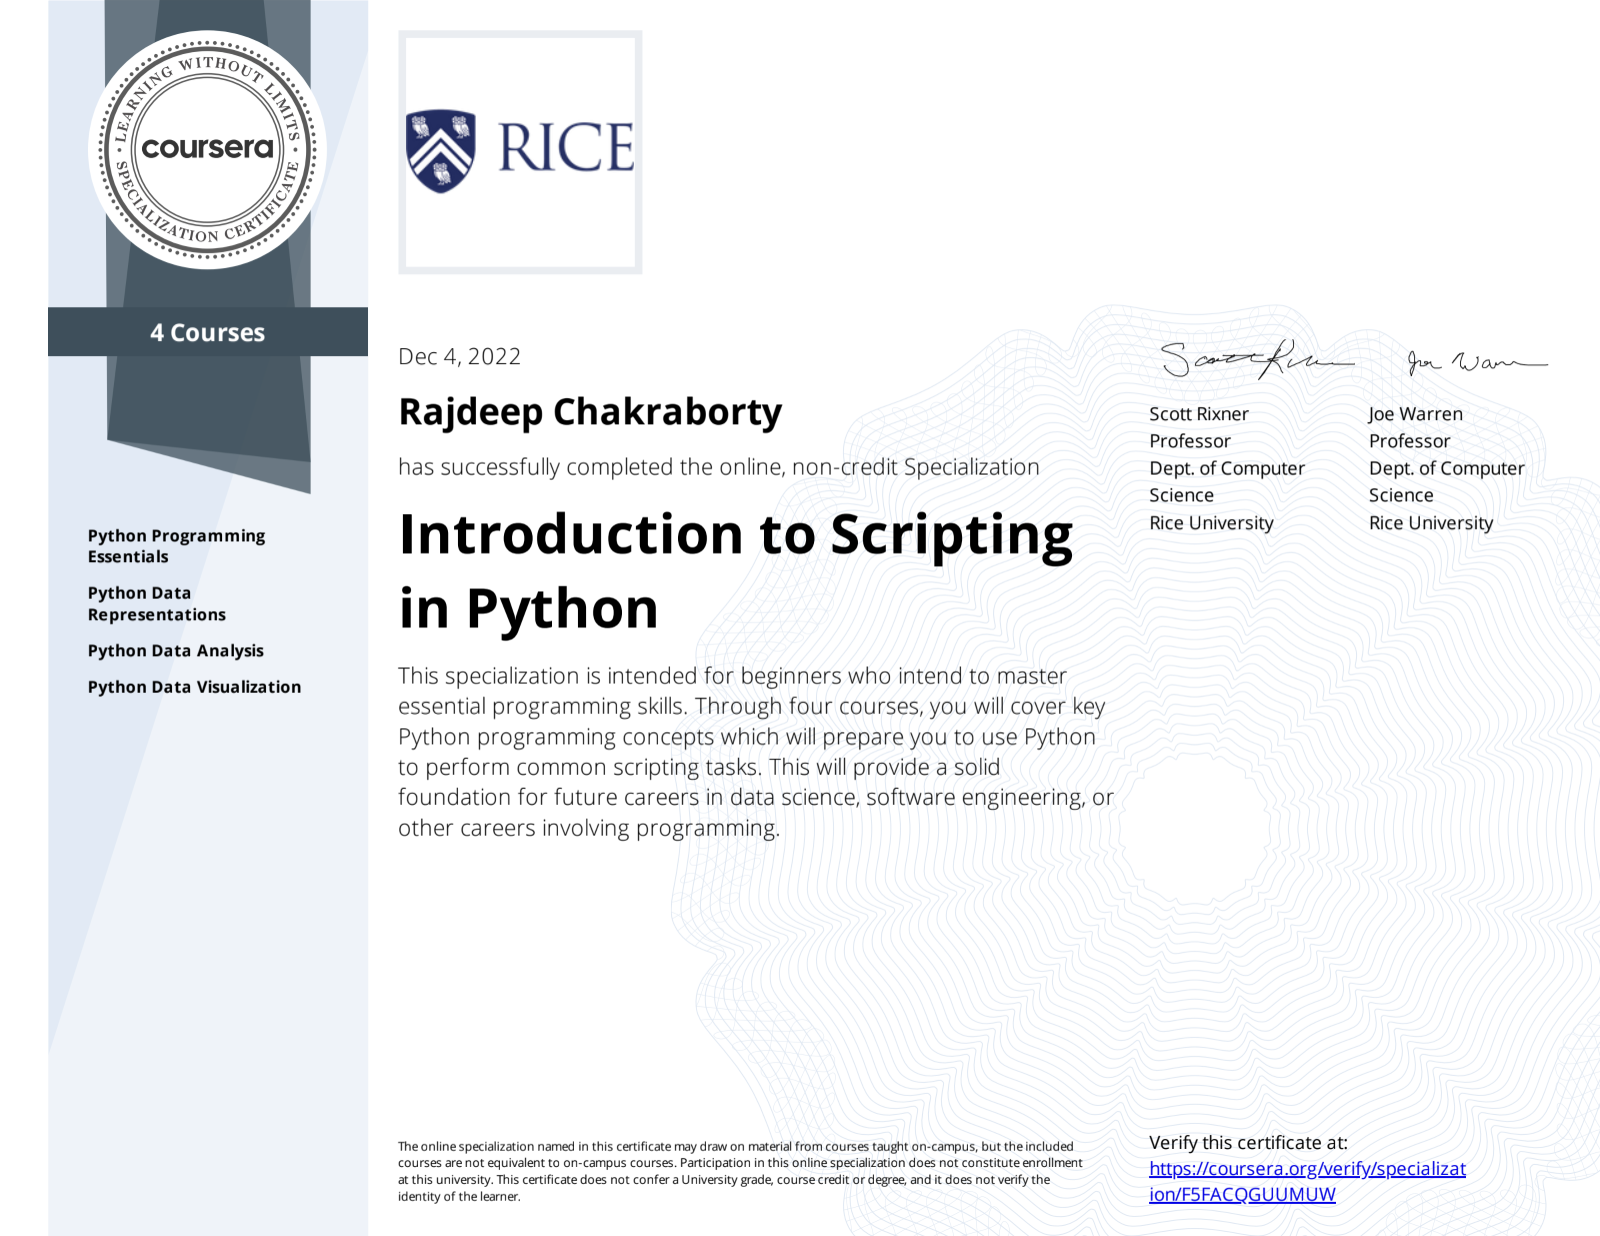The height and width of the screenshot is (1236, 1600).
Task: Click the specialization description paragraph
Action: [x=755, y=752]
